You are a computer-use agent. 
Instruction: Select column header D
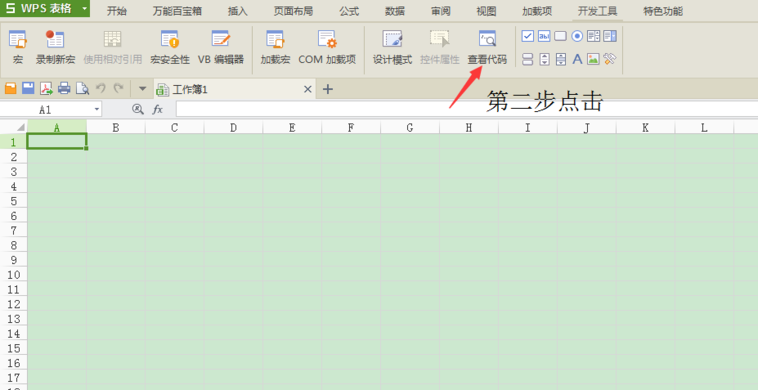pos(233,127)
